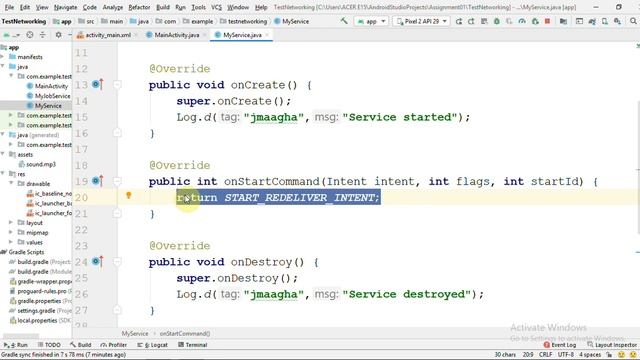Open project panel settings gear icon
The height and width of the screenshot is (360, 640).
(x=58, y=35)
